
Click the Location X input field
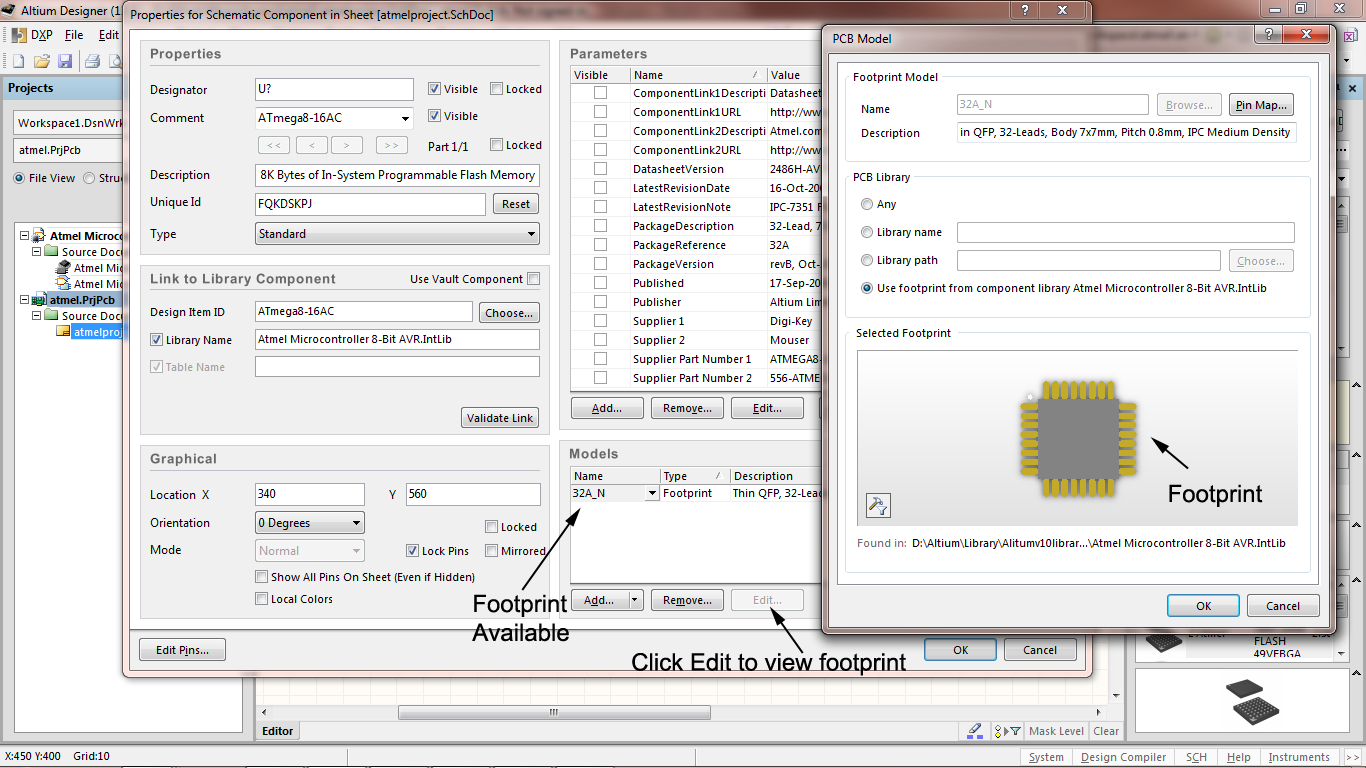(310, 494)
